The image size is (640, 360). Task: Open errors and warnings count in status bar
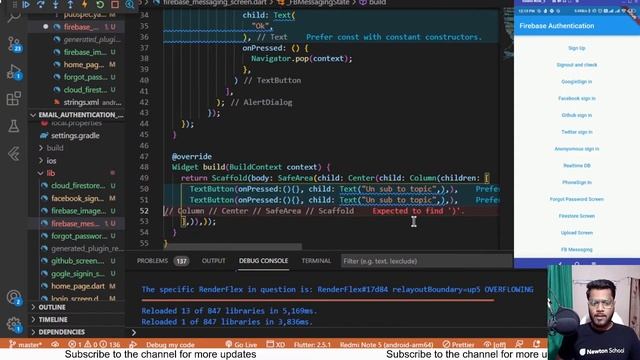tap(94, 344)
